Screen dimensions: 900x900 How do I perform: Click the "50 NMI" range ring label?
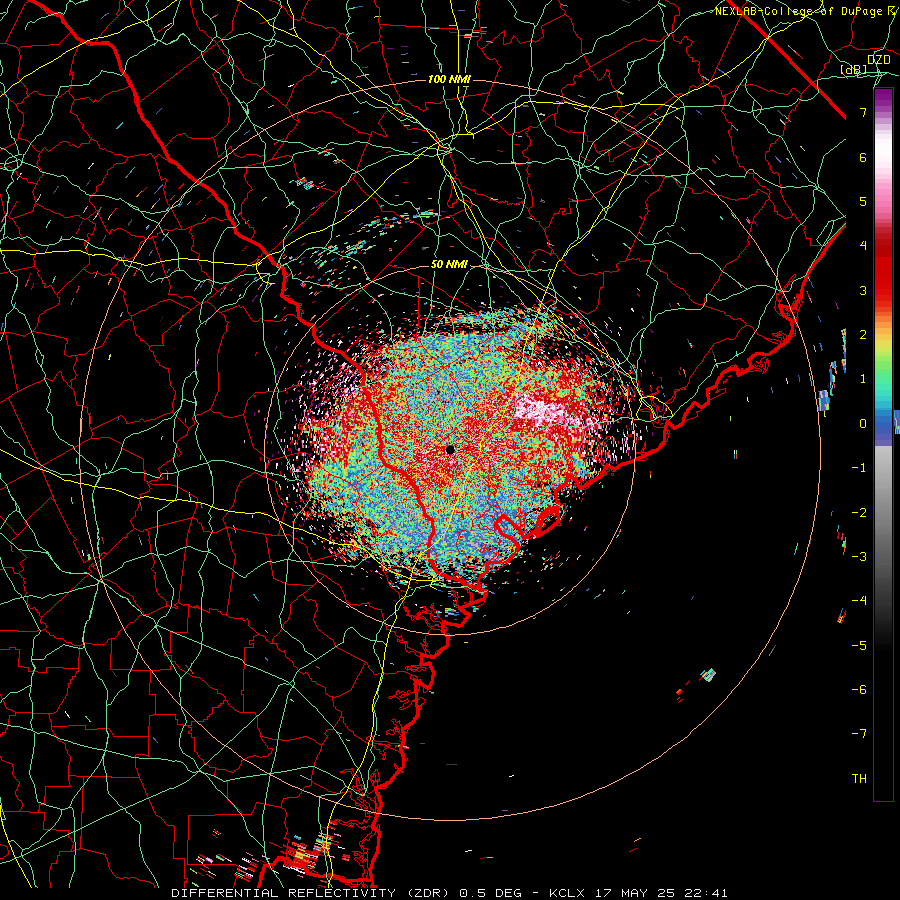click(449, 264)
